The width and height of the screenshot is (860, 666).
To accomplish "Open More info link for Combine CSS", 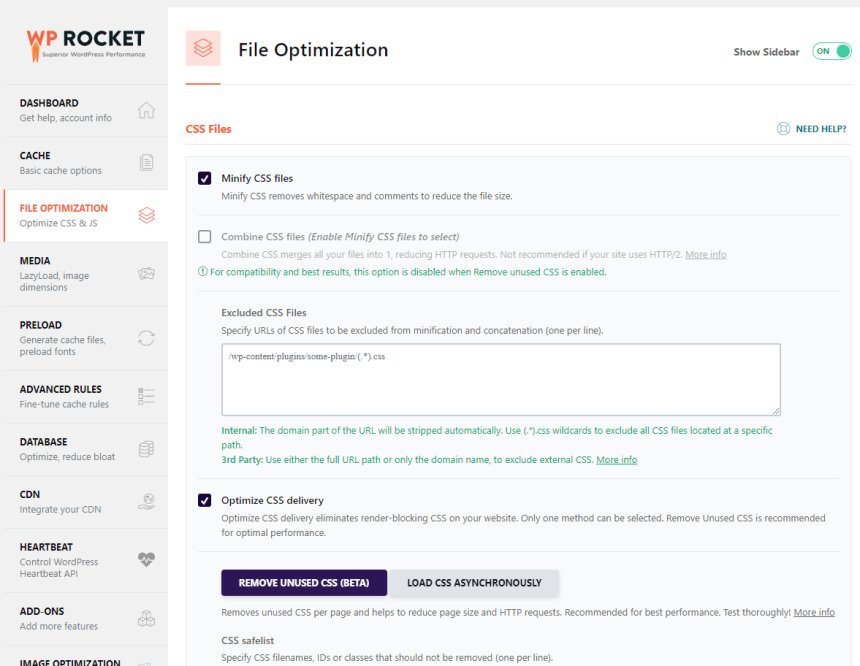I will pyautogui.click(x=705, y=255).
